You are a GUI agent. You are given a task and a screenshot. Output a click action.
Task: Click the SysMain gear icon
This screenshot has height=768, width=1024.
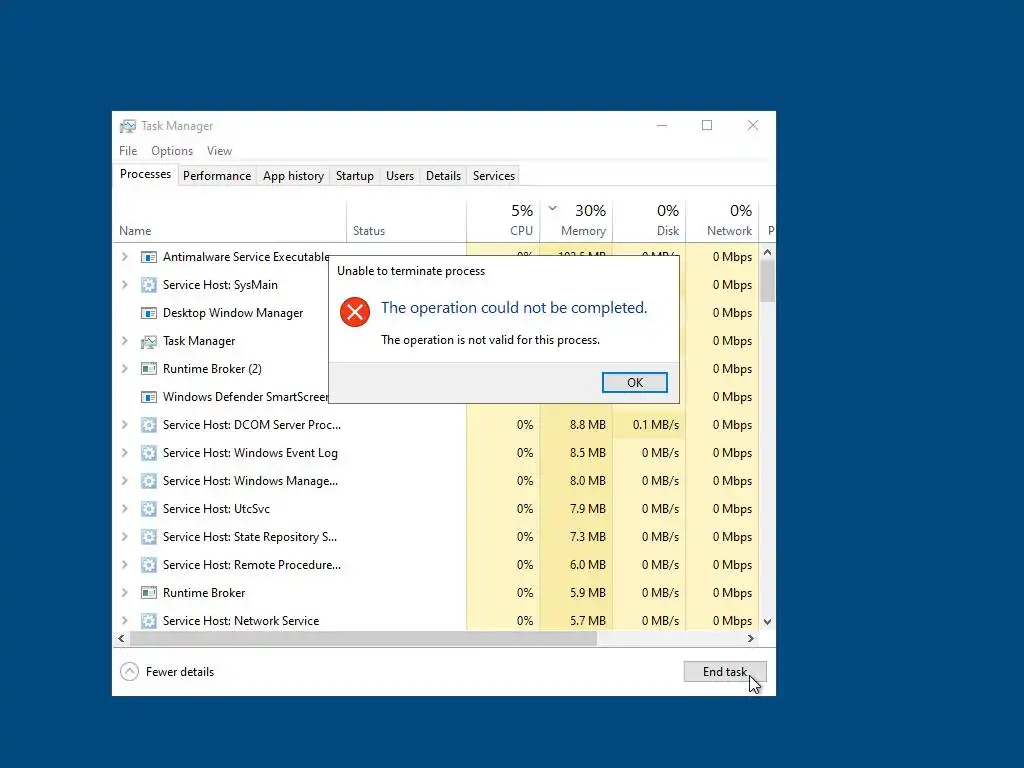click(149, 285)
